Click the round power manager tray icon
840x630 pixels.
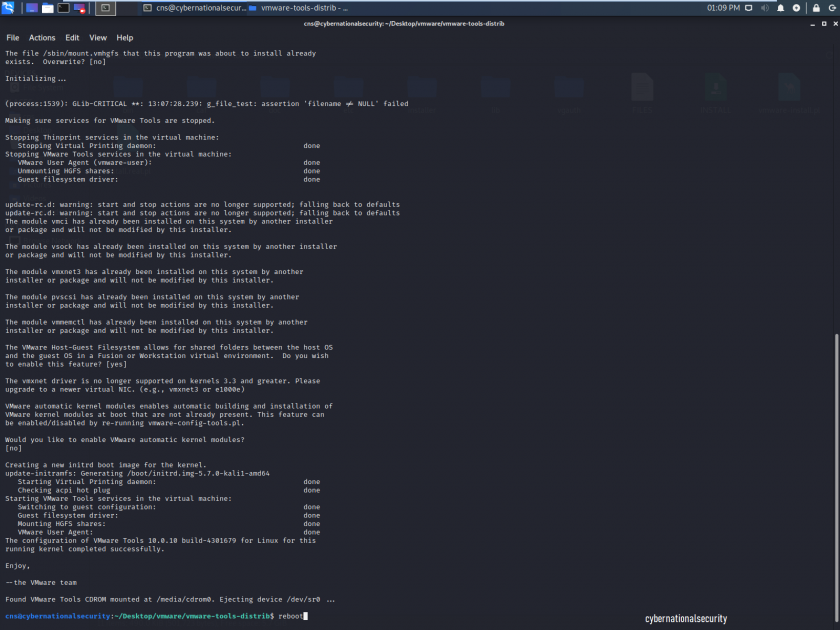click(797, 8)
